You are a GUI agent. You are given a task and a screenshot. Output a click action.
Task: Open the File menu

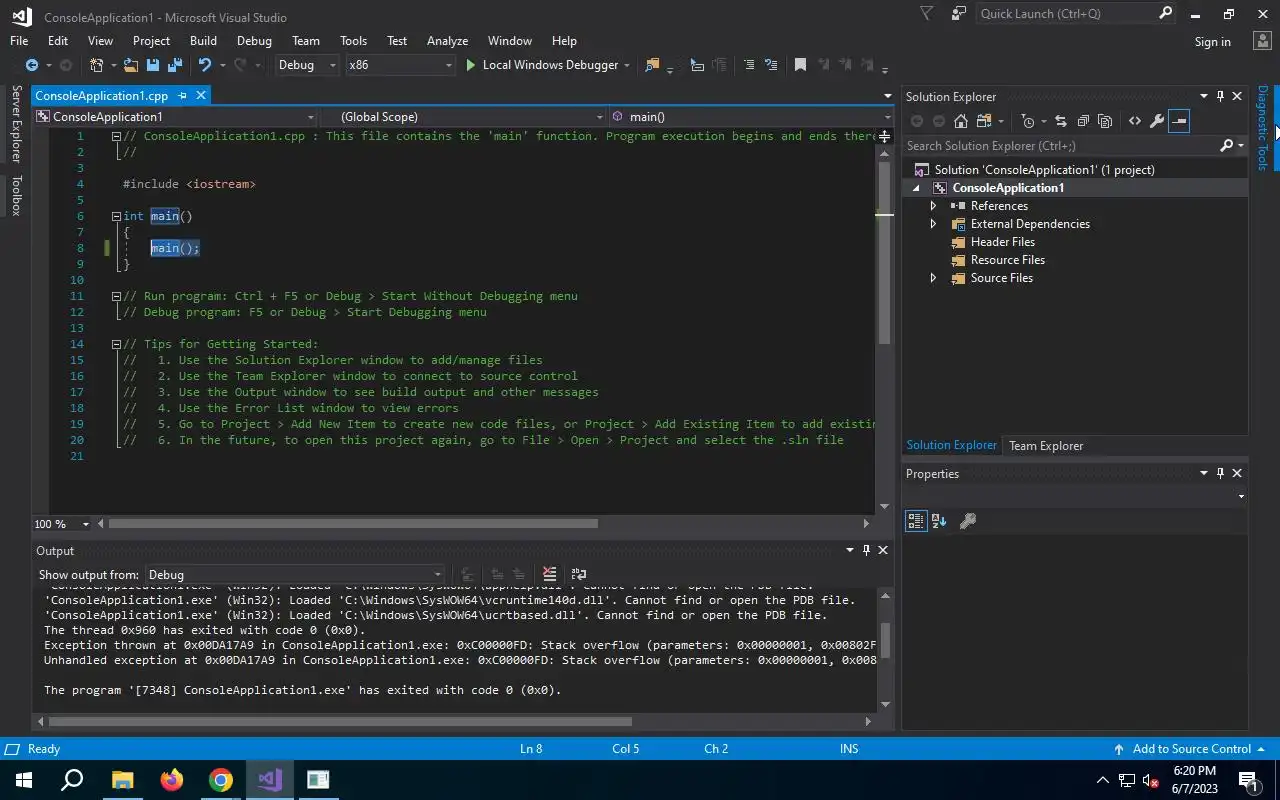[19, 41]
